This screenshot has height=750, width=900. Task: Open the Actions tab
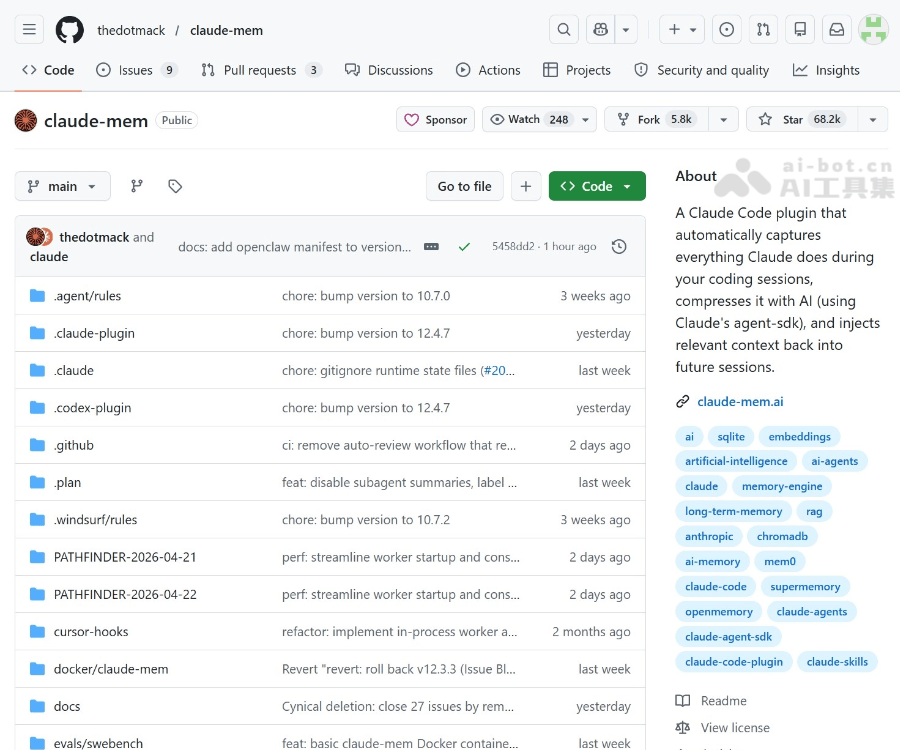(488, 70)
